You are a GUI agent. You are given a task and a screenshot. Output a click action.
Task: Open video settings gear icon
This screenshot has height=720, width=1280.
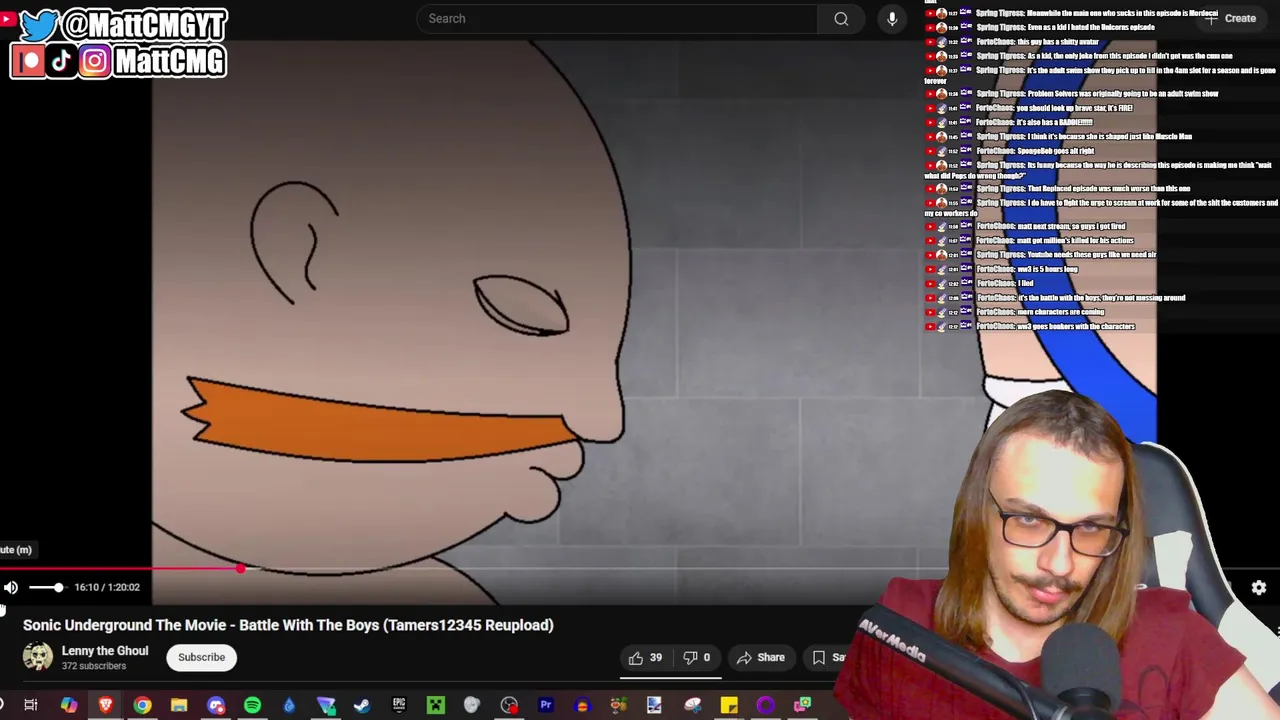[x=1259, y=588]
